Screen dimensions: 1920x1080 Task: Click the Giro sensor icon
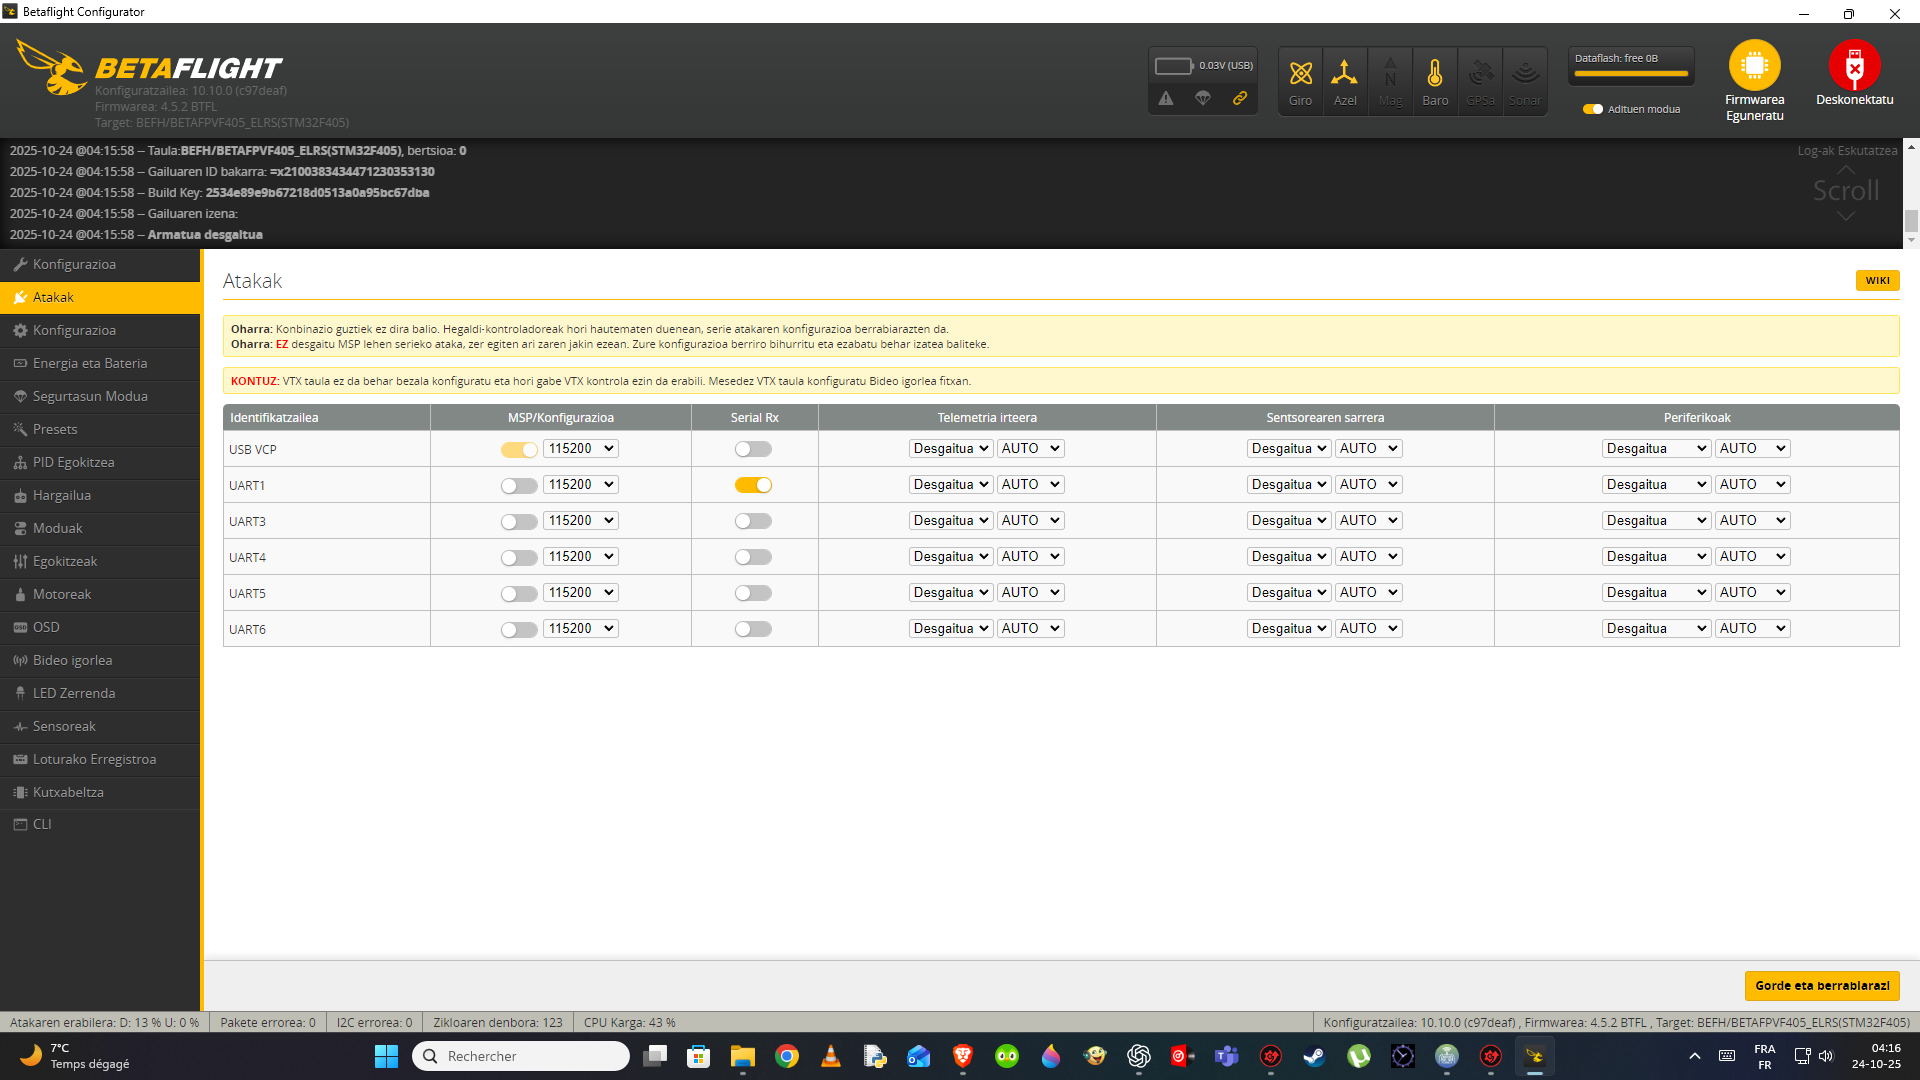1300,74
